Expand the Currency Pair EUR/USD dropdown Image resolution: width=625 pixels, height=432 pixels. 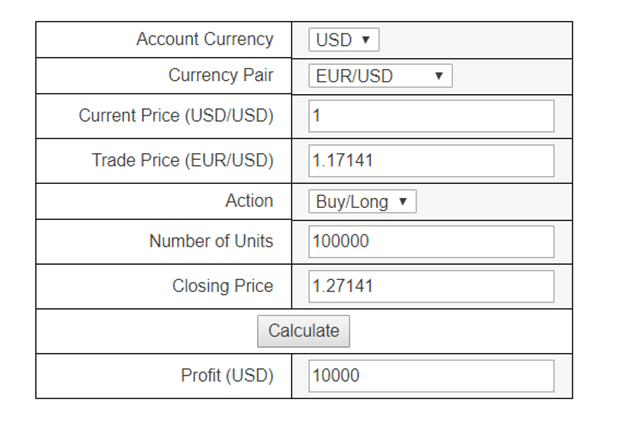pyautogui.click(x=380, y=76)
